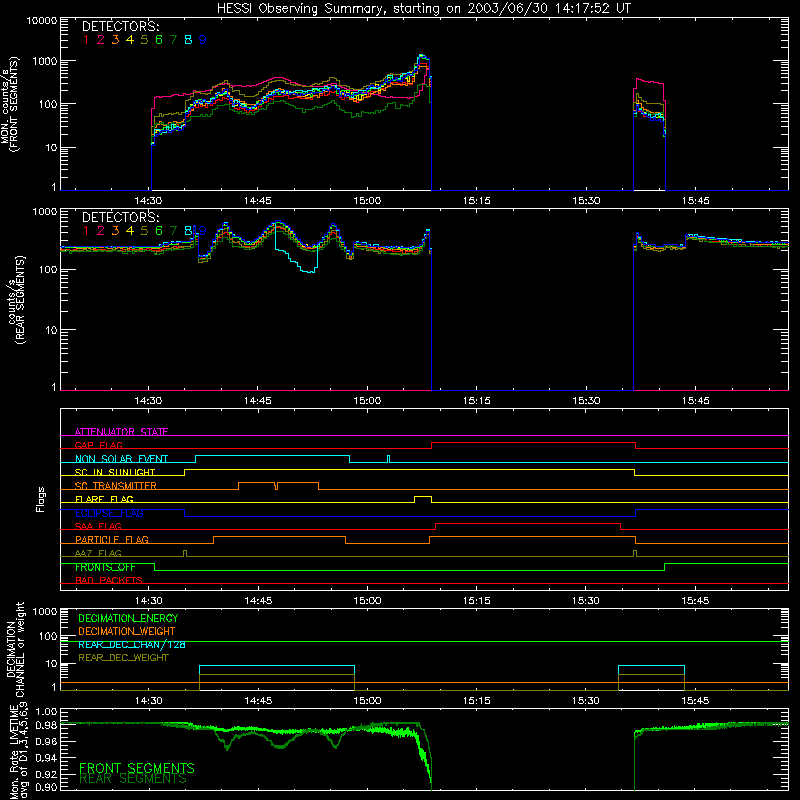Click DETECTORS: heading in front segments plot
Viewport: 800px width, 800px height.
click(120, 26)
